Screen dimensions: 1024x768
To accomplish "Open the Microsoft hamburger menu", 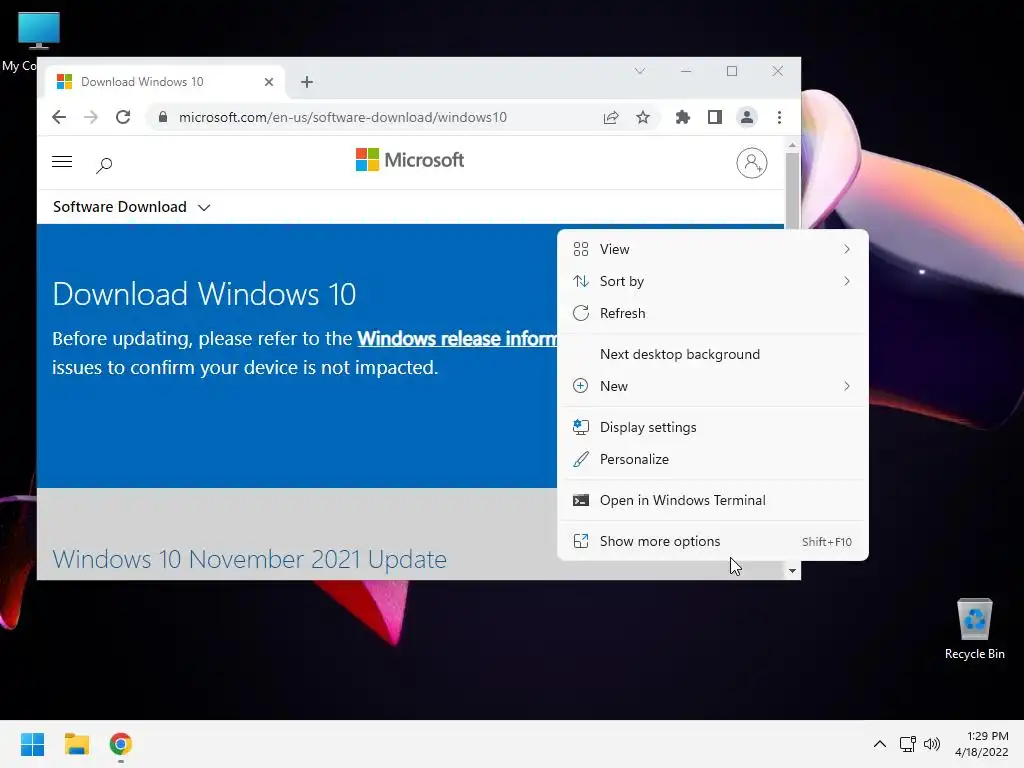I will tap(62, 162).
